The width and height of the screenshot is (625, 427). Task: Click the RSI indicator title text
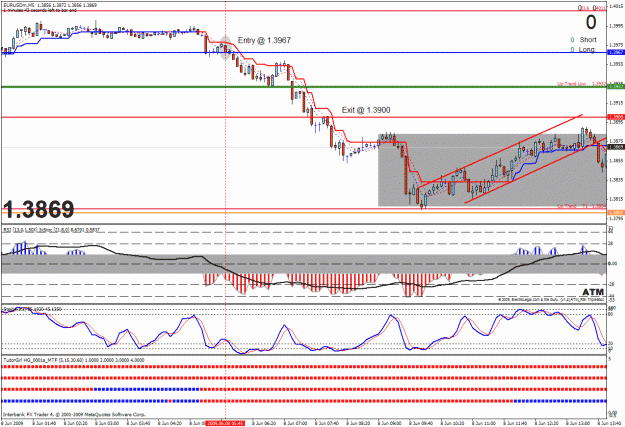[52, 230]
